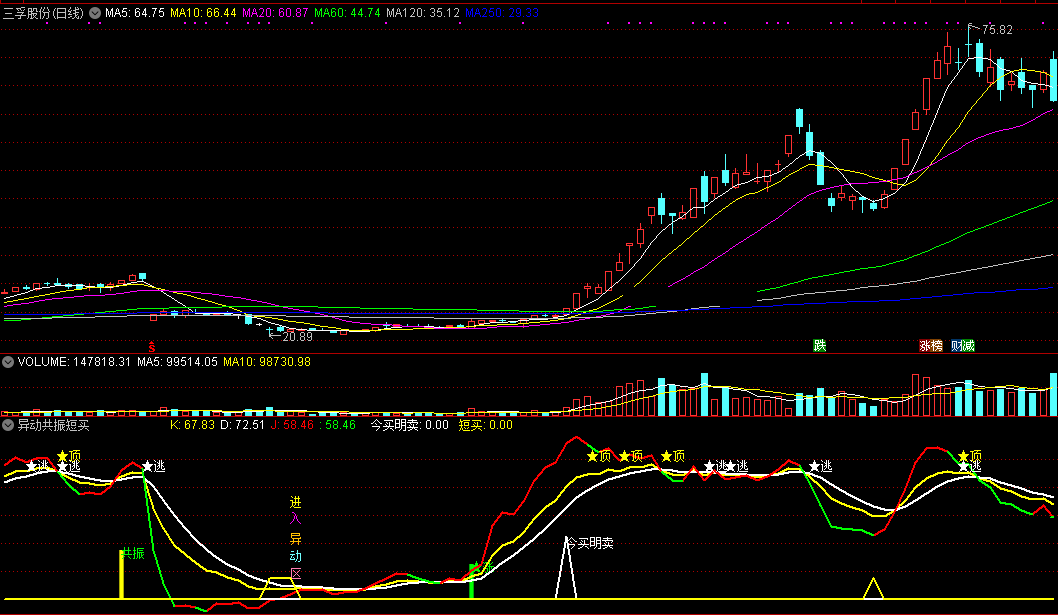Click the yellow 共振 vertical bar
The image size is (1058, 615).
(x=121, y=574)
